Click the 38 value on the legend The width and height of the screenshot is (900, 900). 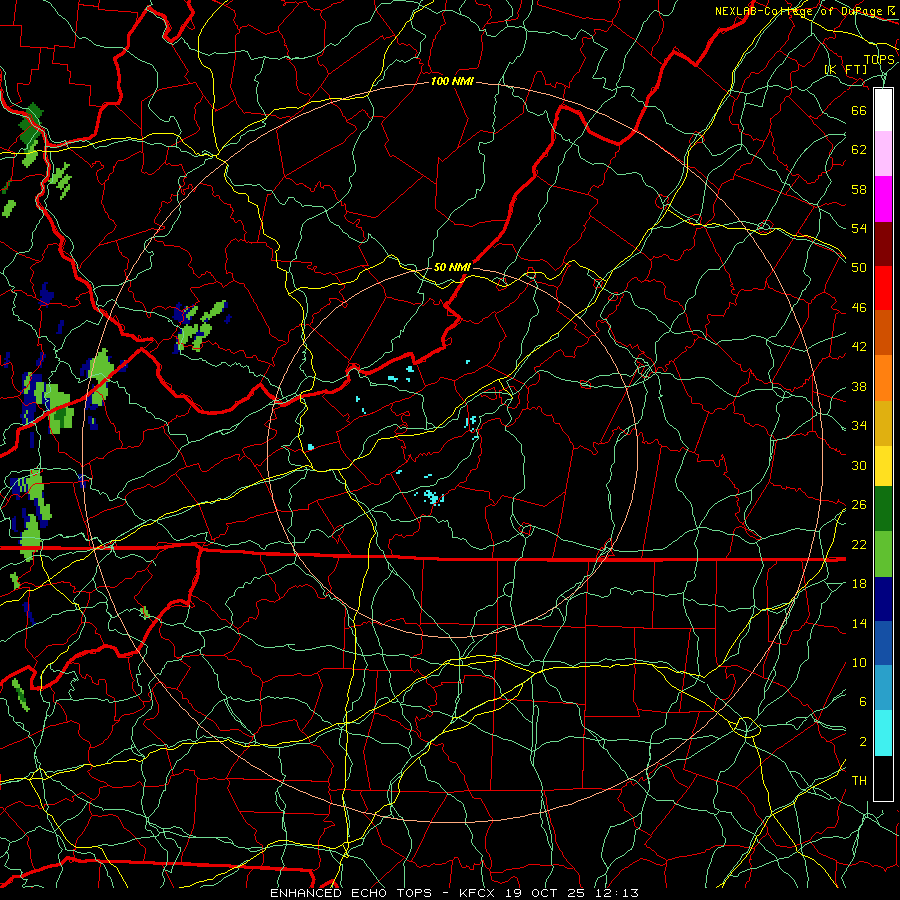coord(859,386)
